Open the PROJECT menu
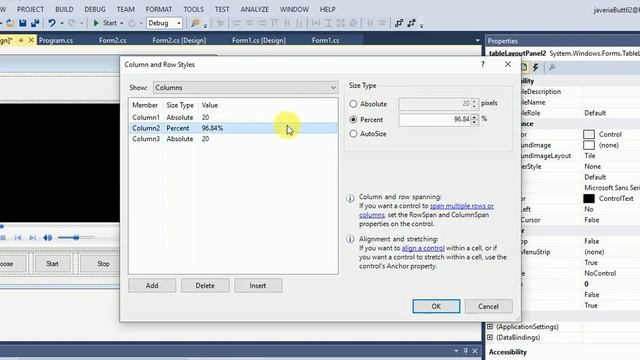This screenshot has width=640, height=360. (30, 9)
